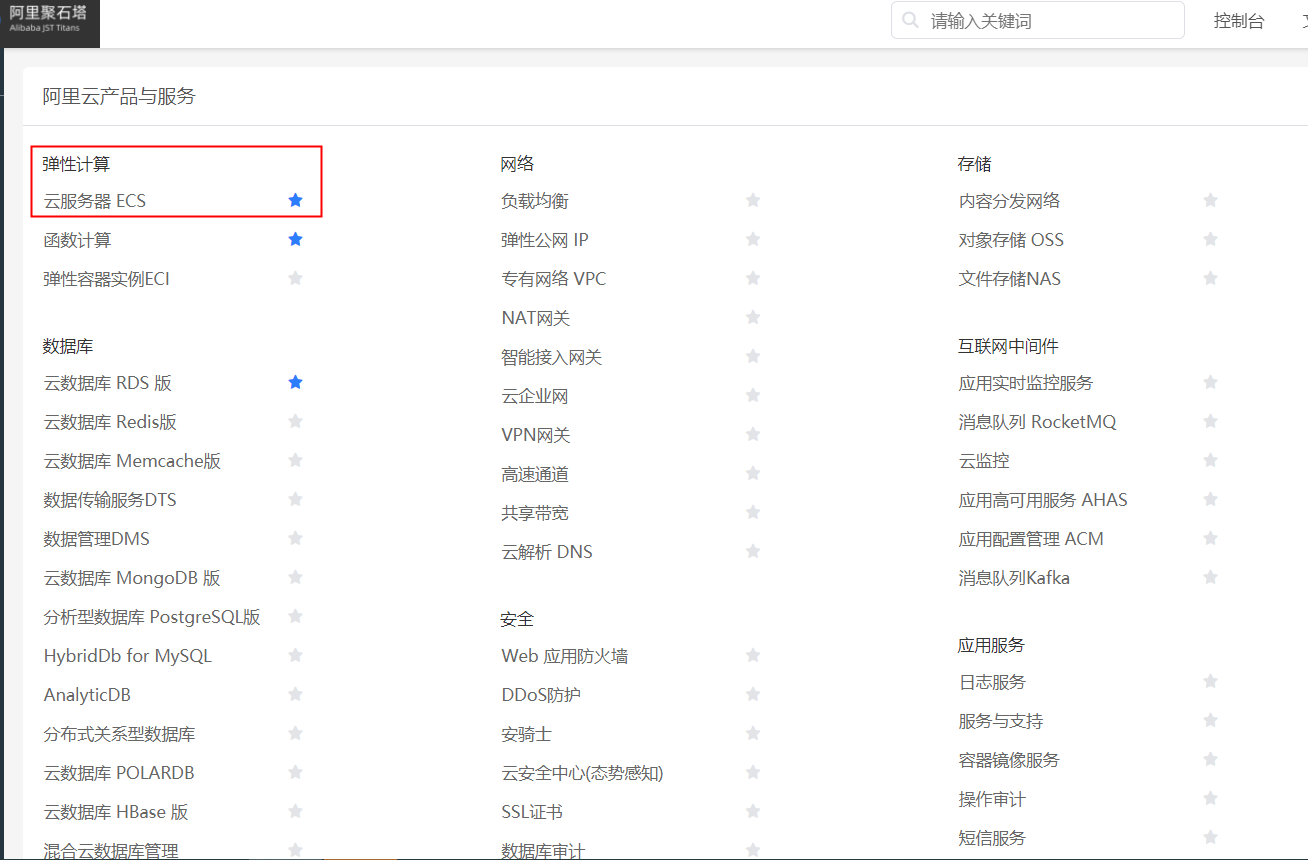Unfavorite the 云服务器 ECS star
The image size is (1308, 860).
(x=295, y=201)
